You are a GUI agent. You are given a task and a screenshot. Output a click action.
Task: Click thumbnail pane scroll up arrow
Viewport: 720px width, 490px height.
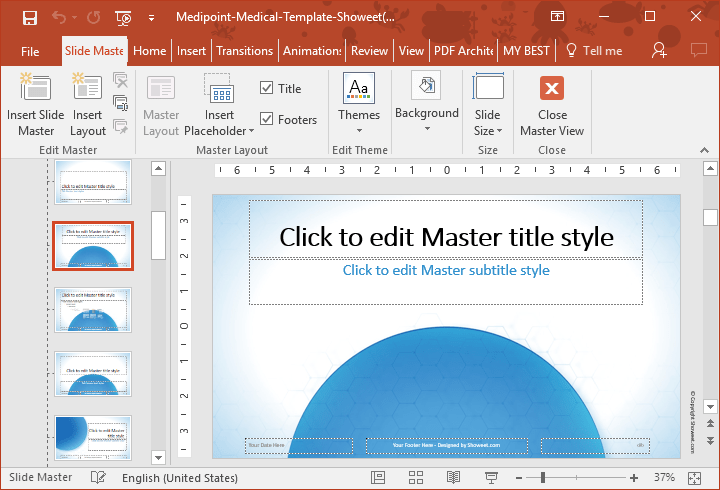coord(158,169)
